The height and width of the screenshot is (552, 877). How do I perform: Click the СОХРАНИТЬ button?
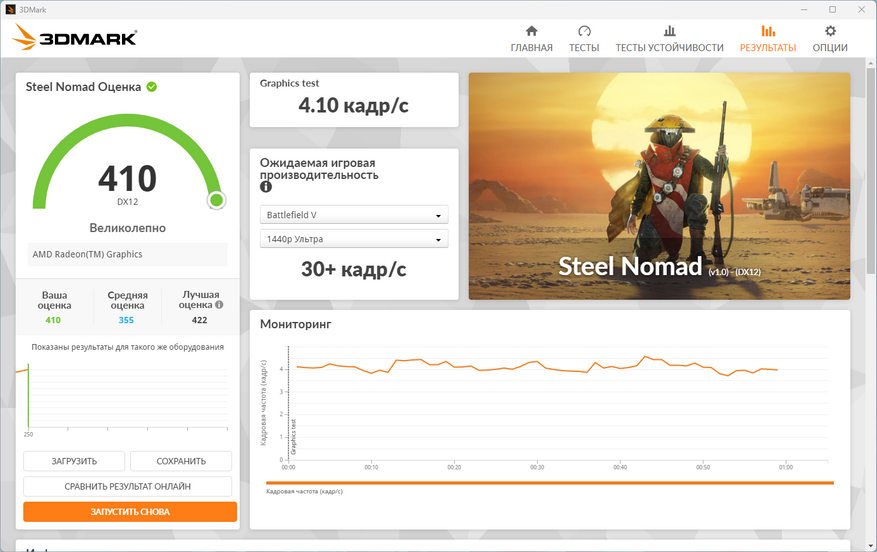(x=181, y=461)
